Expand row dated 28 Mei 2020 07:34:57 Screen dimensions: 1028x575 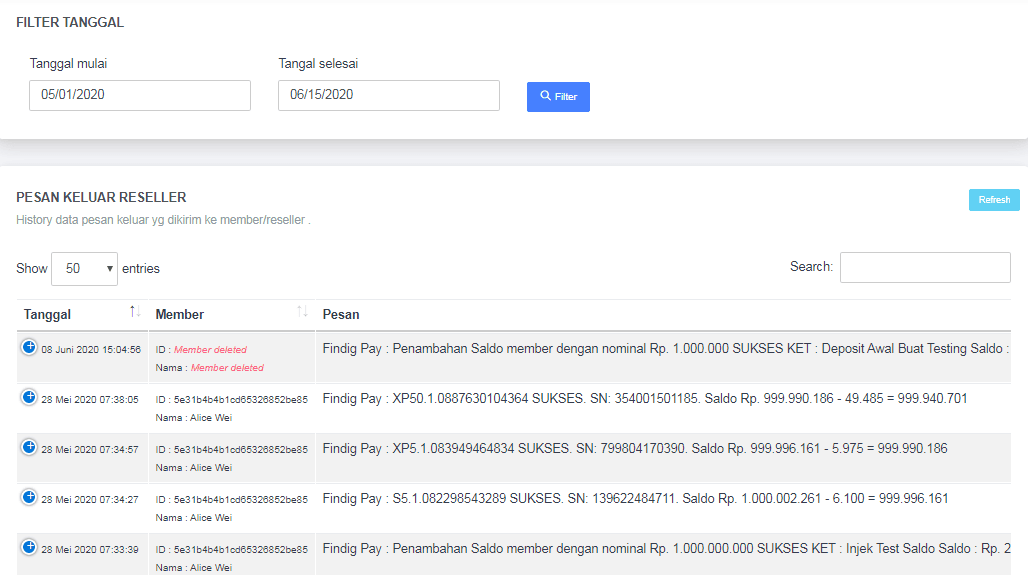click(29, 446)
